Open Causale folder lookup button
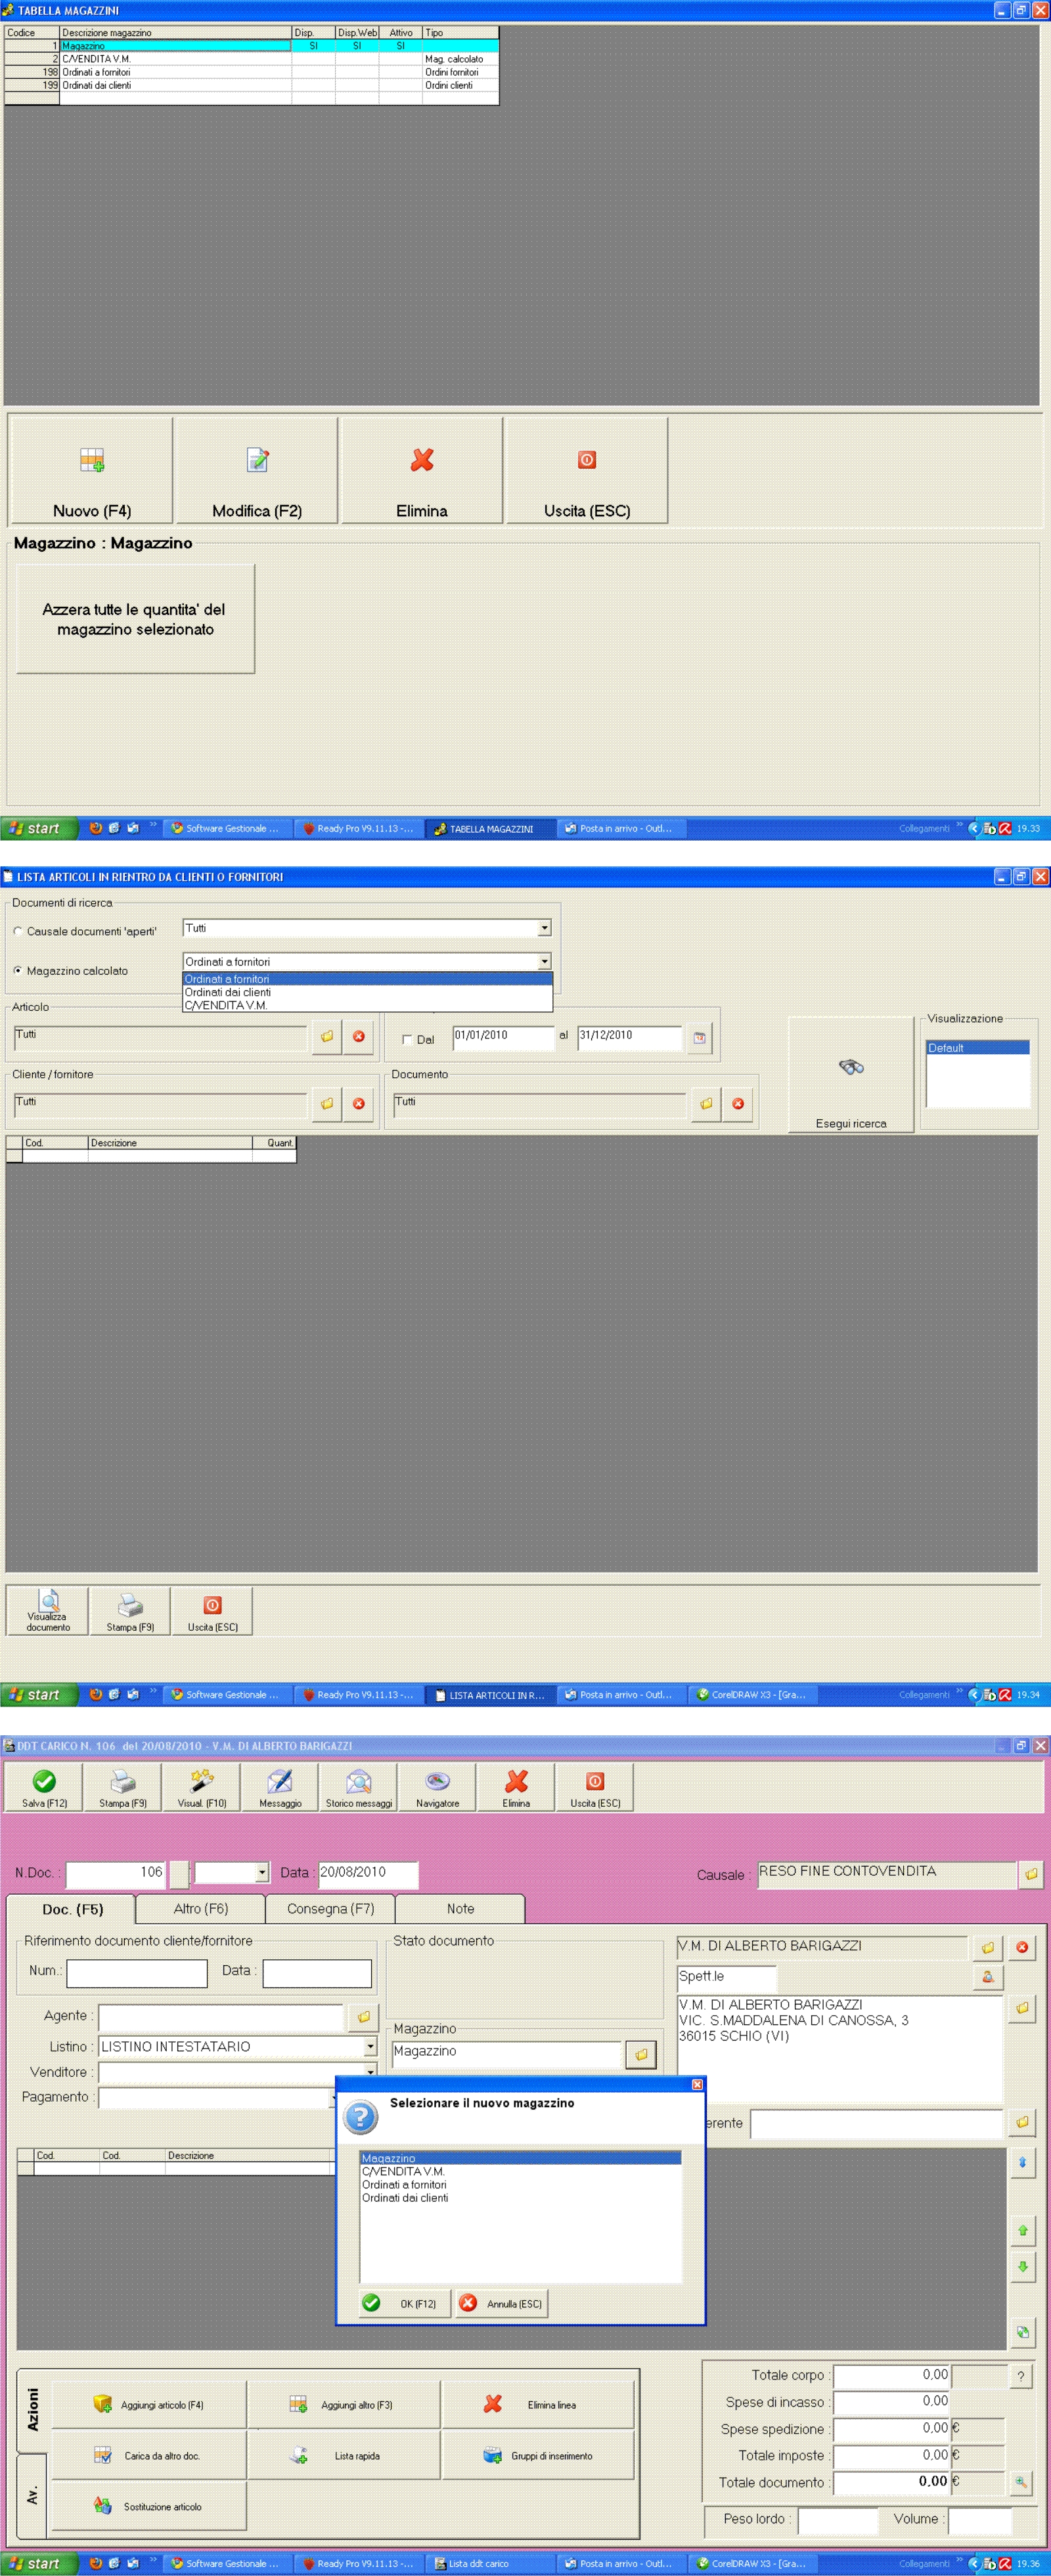 click(x=1031, y=1874)
